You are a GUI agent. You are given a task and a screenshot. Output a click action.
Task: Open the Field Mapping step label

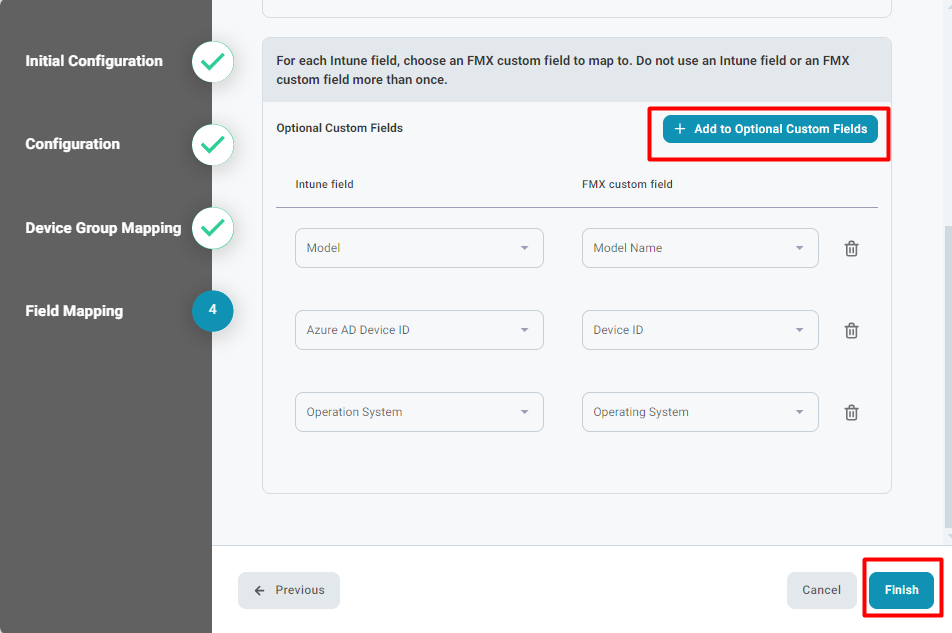click(74, 311)
